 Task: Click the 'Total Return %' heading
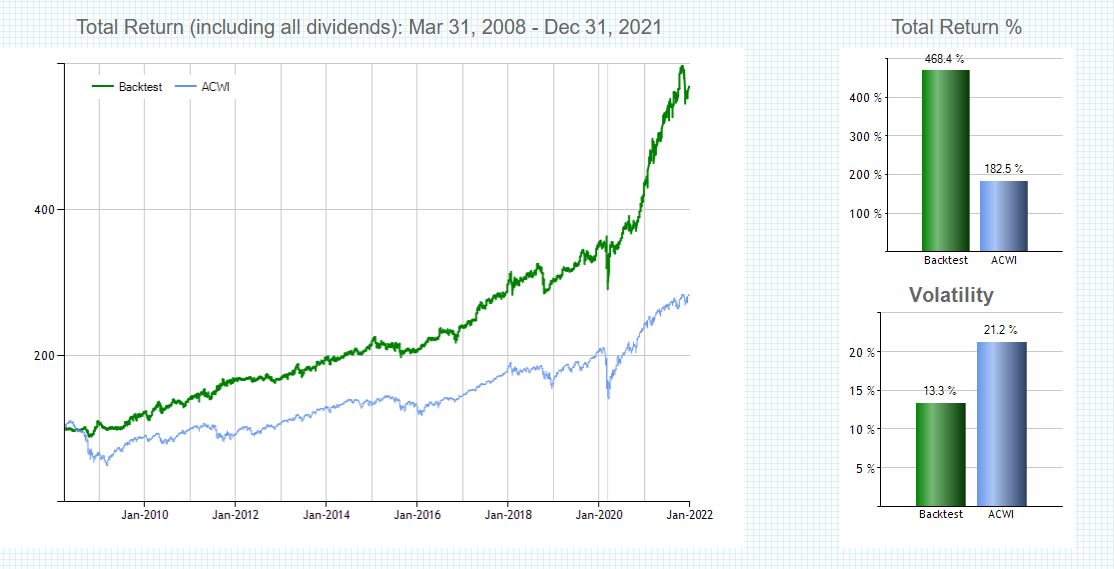pos(956,27)
